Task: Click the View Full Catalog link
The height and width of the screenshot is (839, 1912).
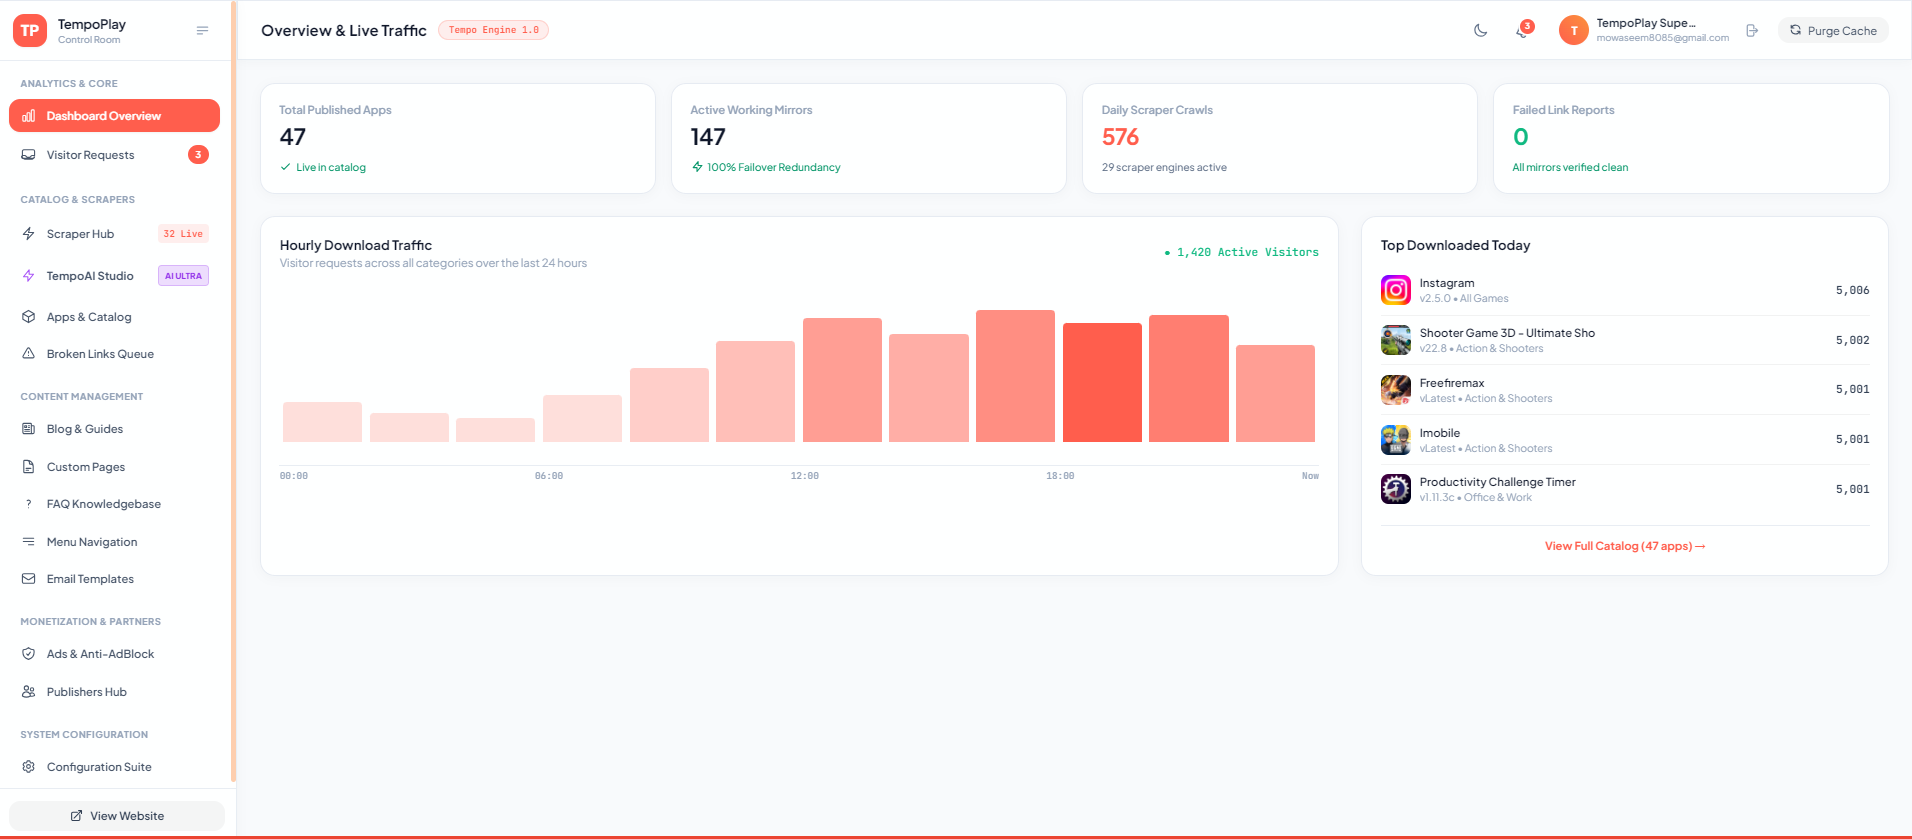Action: (x=1625, y=546)
